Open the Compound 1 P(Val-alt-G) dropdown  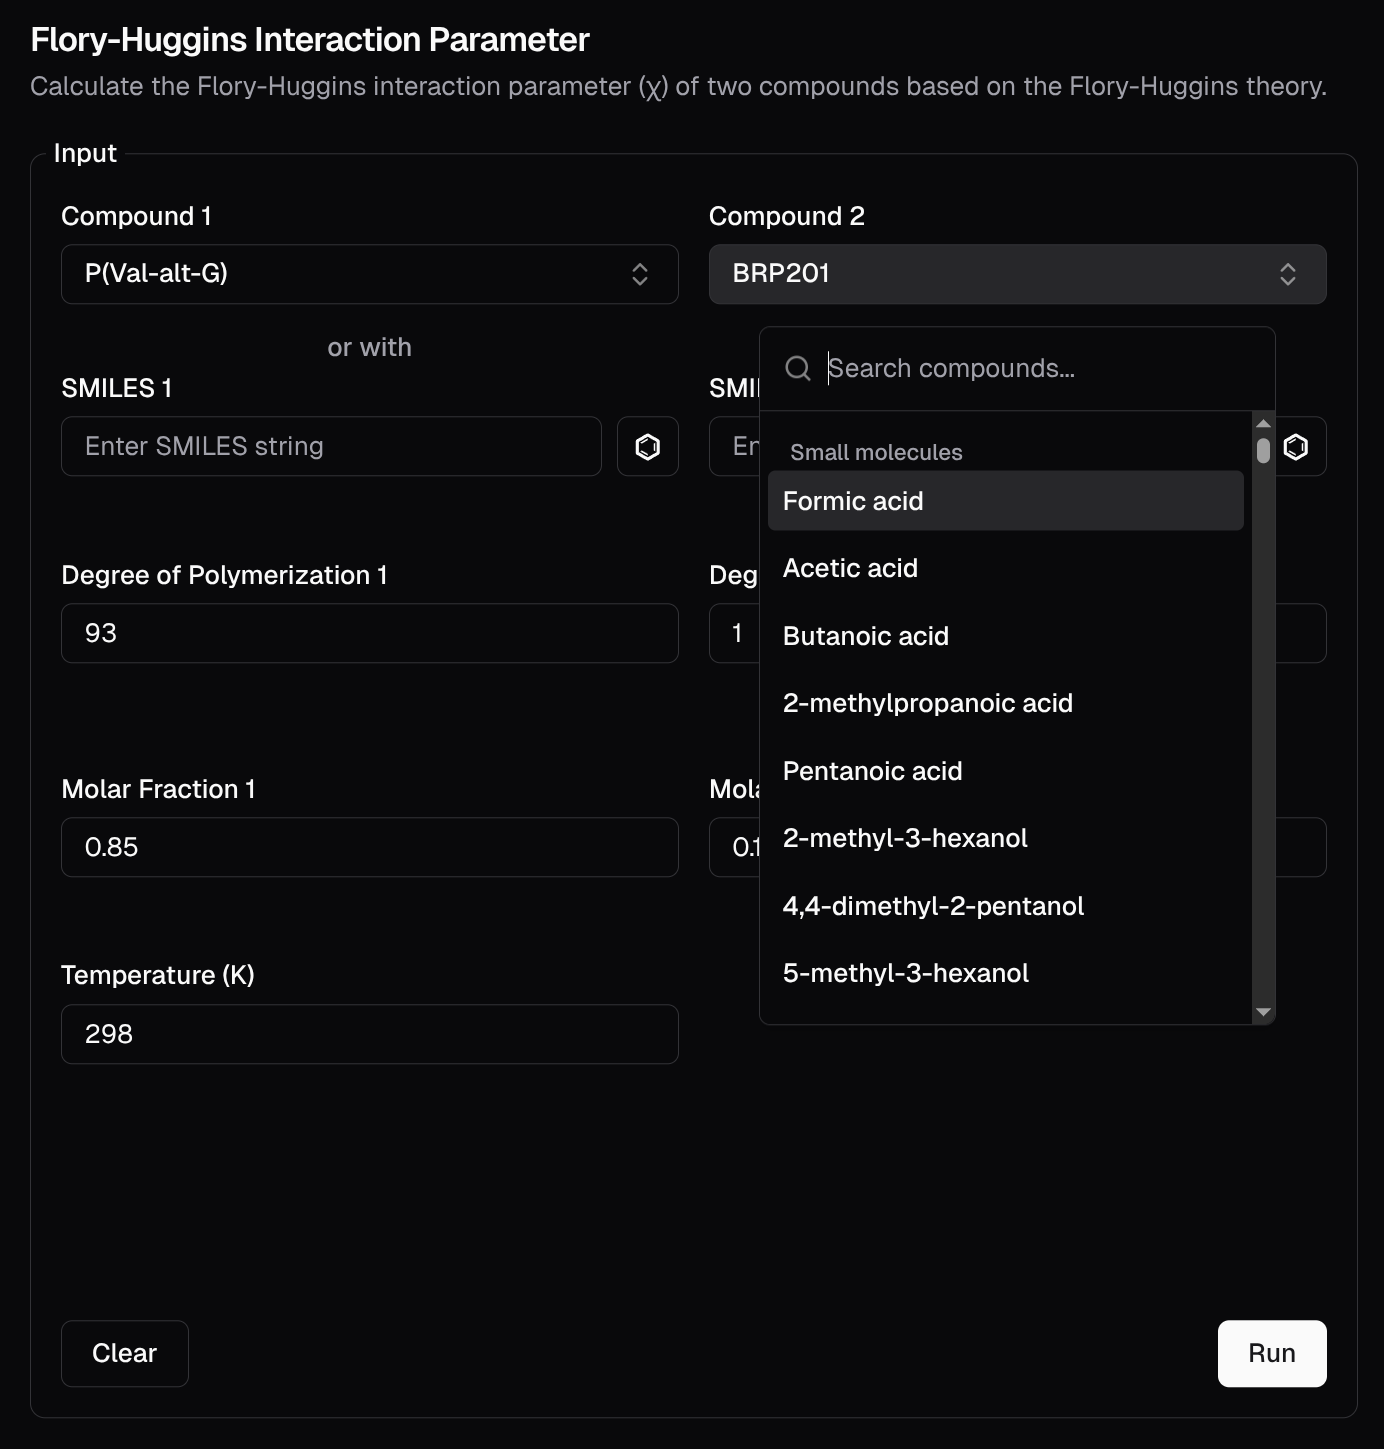[369, 274]
